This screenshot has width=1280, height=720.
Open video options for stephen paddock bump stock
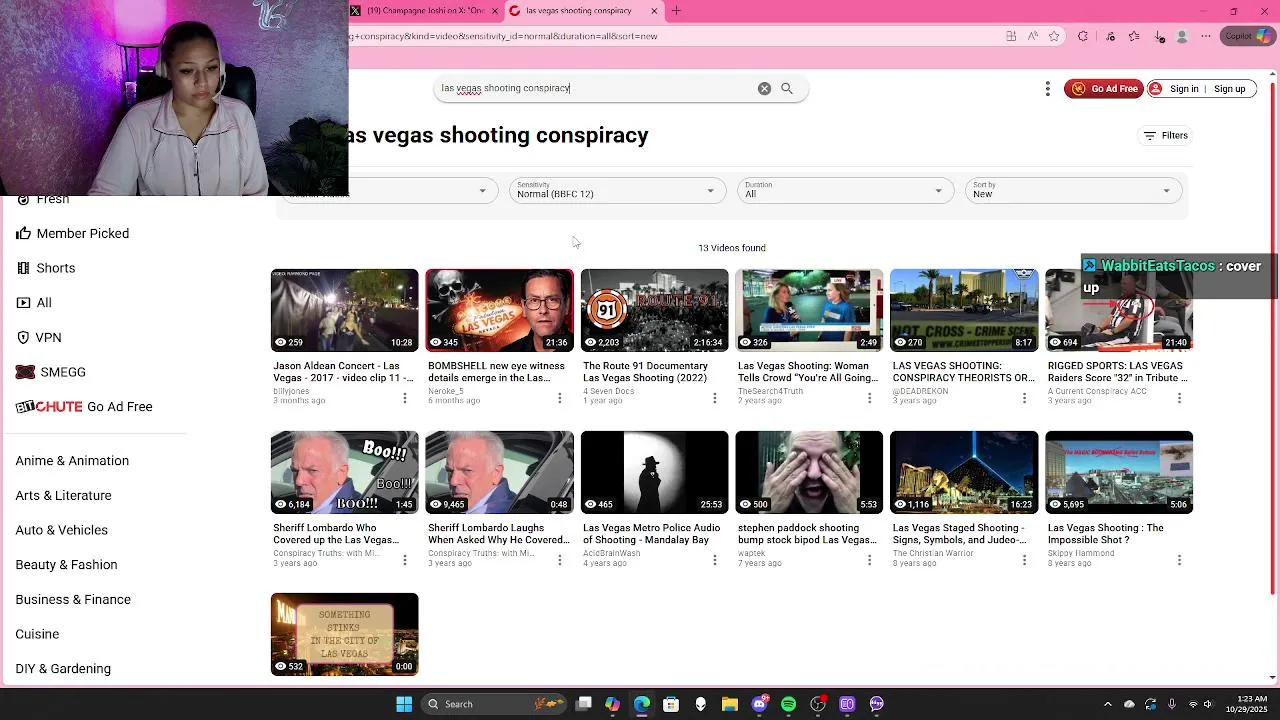point(870,560)
